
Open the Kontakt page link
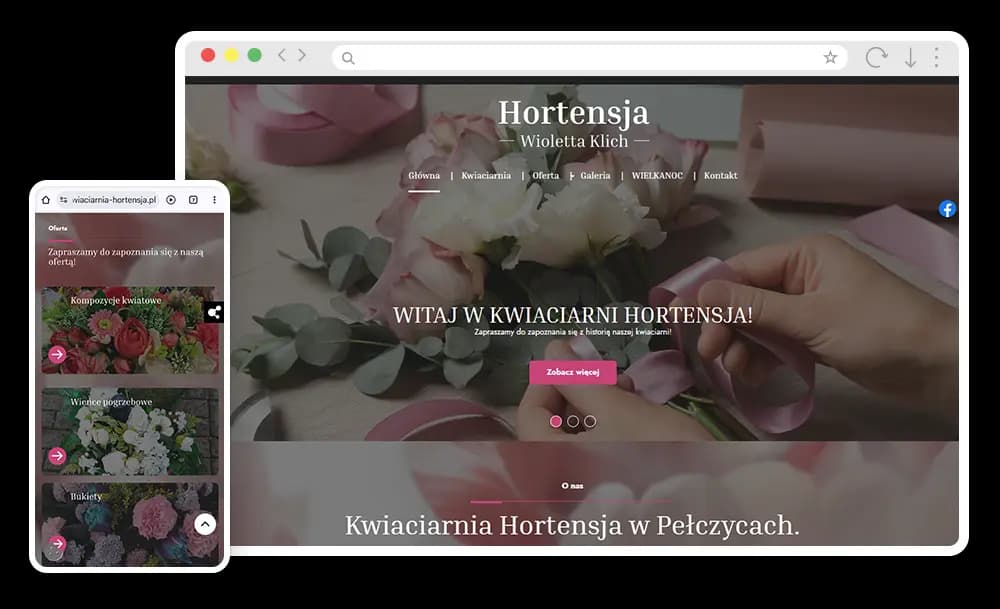721,175
